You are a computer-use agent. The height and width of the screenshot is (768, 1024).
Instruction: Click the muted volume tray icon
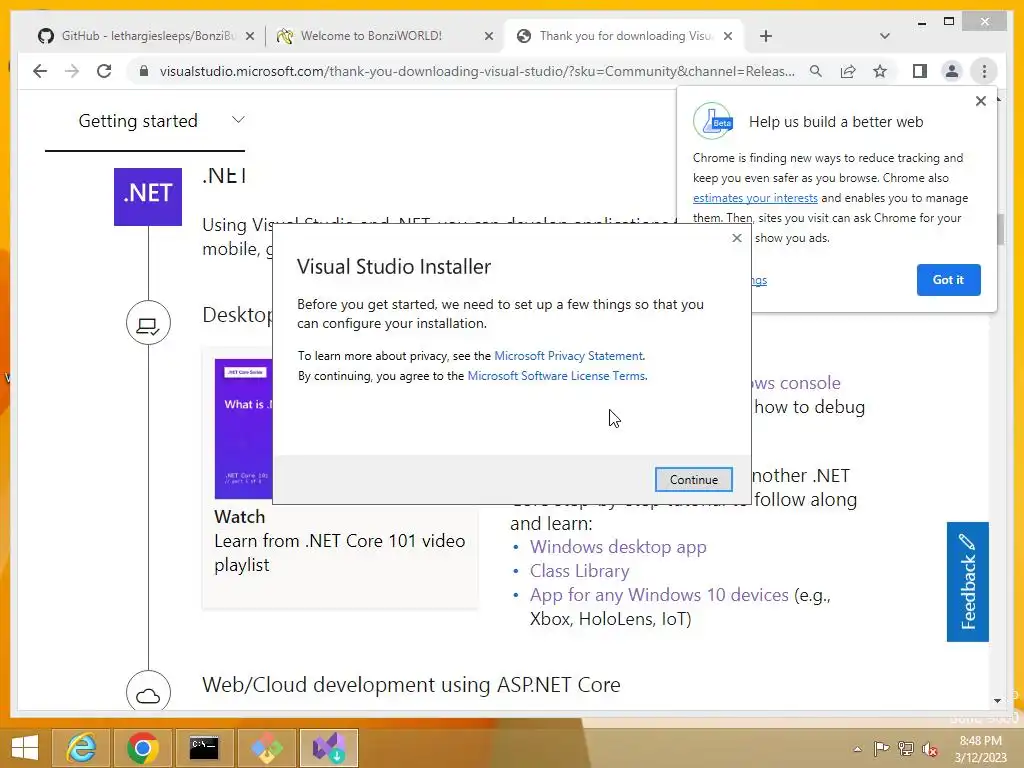click(930, 748)
